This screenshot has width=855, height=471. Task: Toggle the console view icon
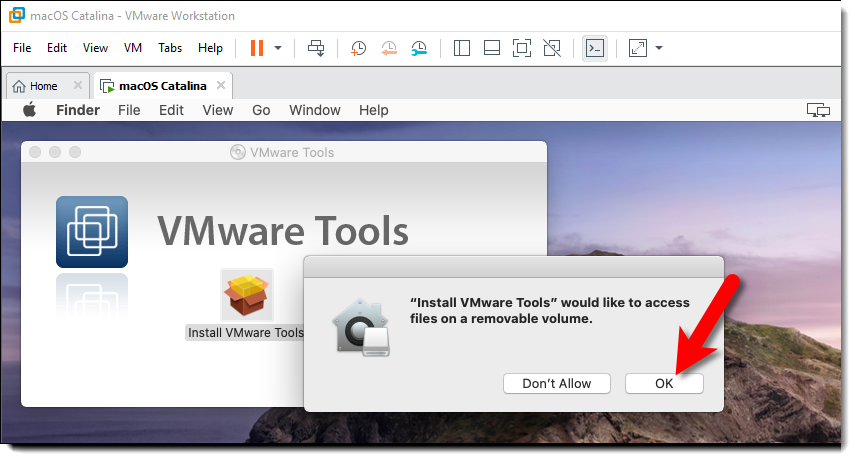click(595, 48)
